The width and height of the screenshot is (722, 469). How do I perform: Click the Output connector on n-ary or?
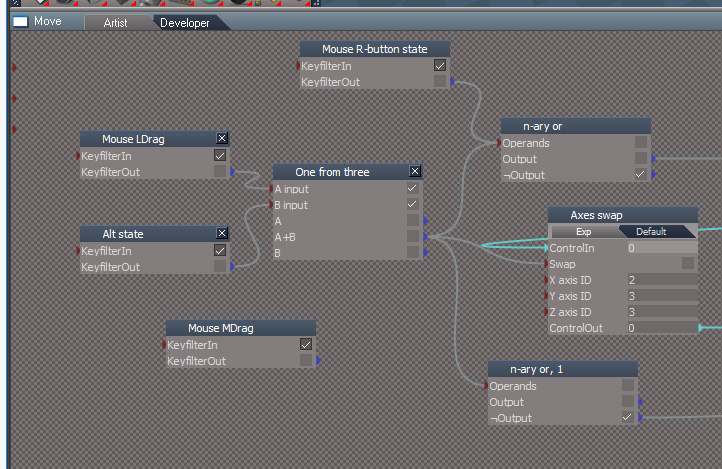pyautogui.click(x=653, y=158)
